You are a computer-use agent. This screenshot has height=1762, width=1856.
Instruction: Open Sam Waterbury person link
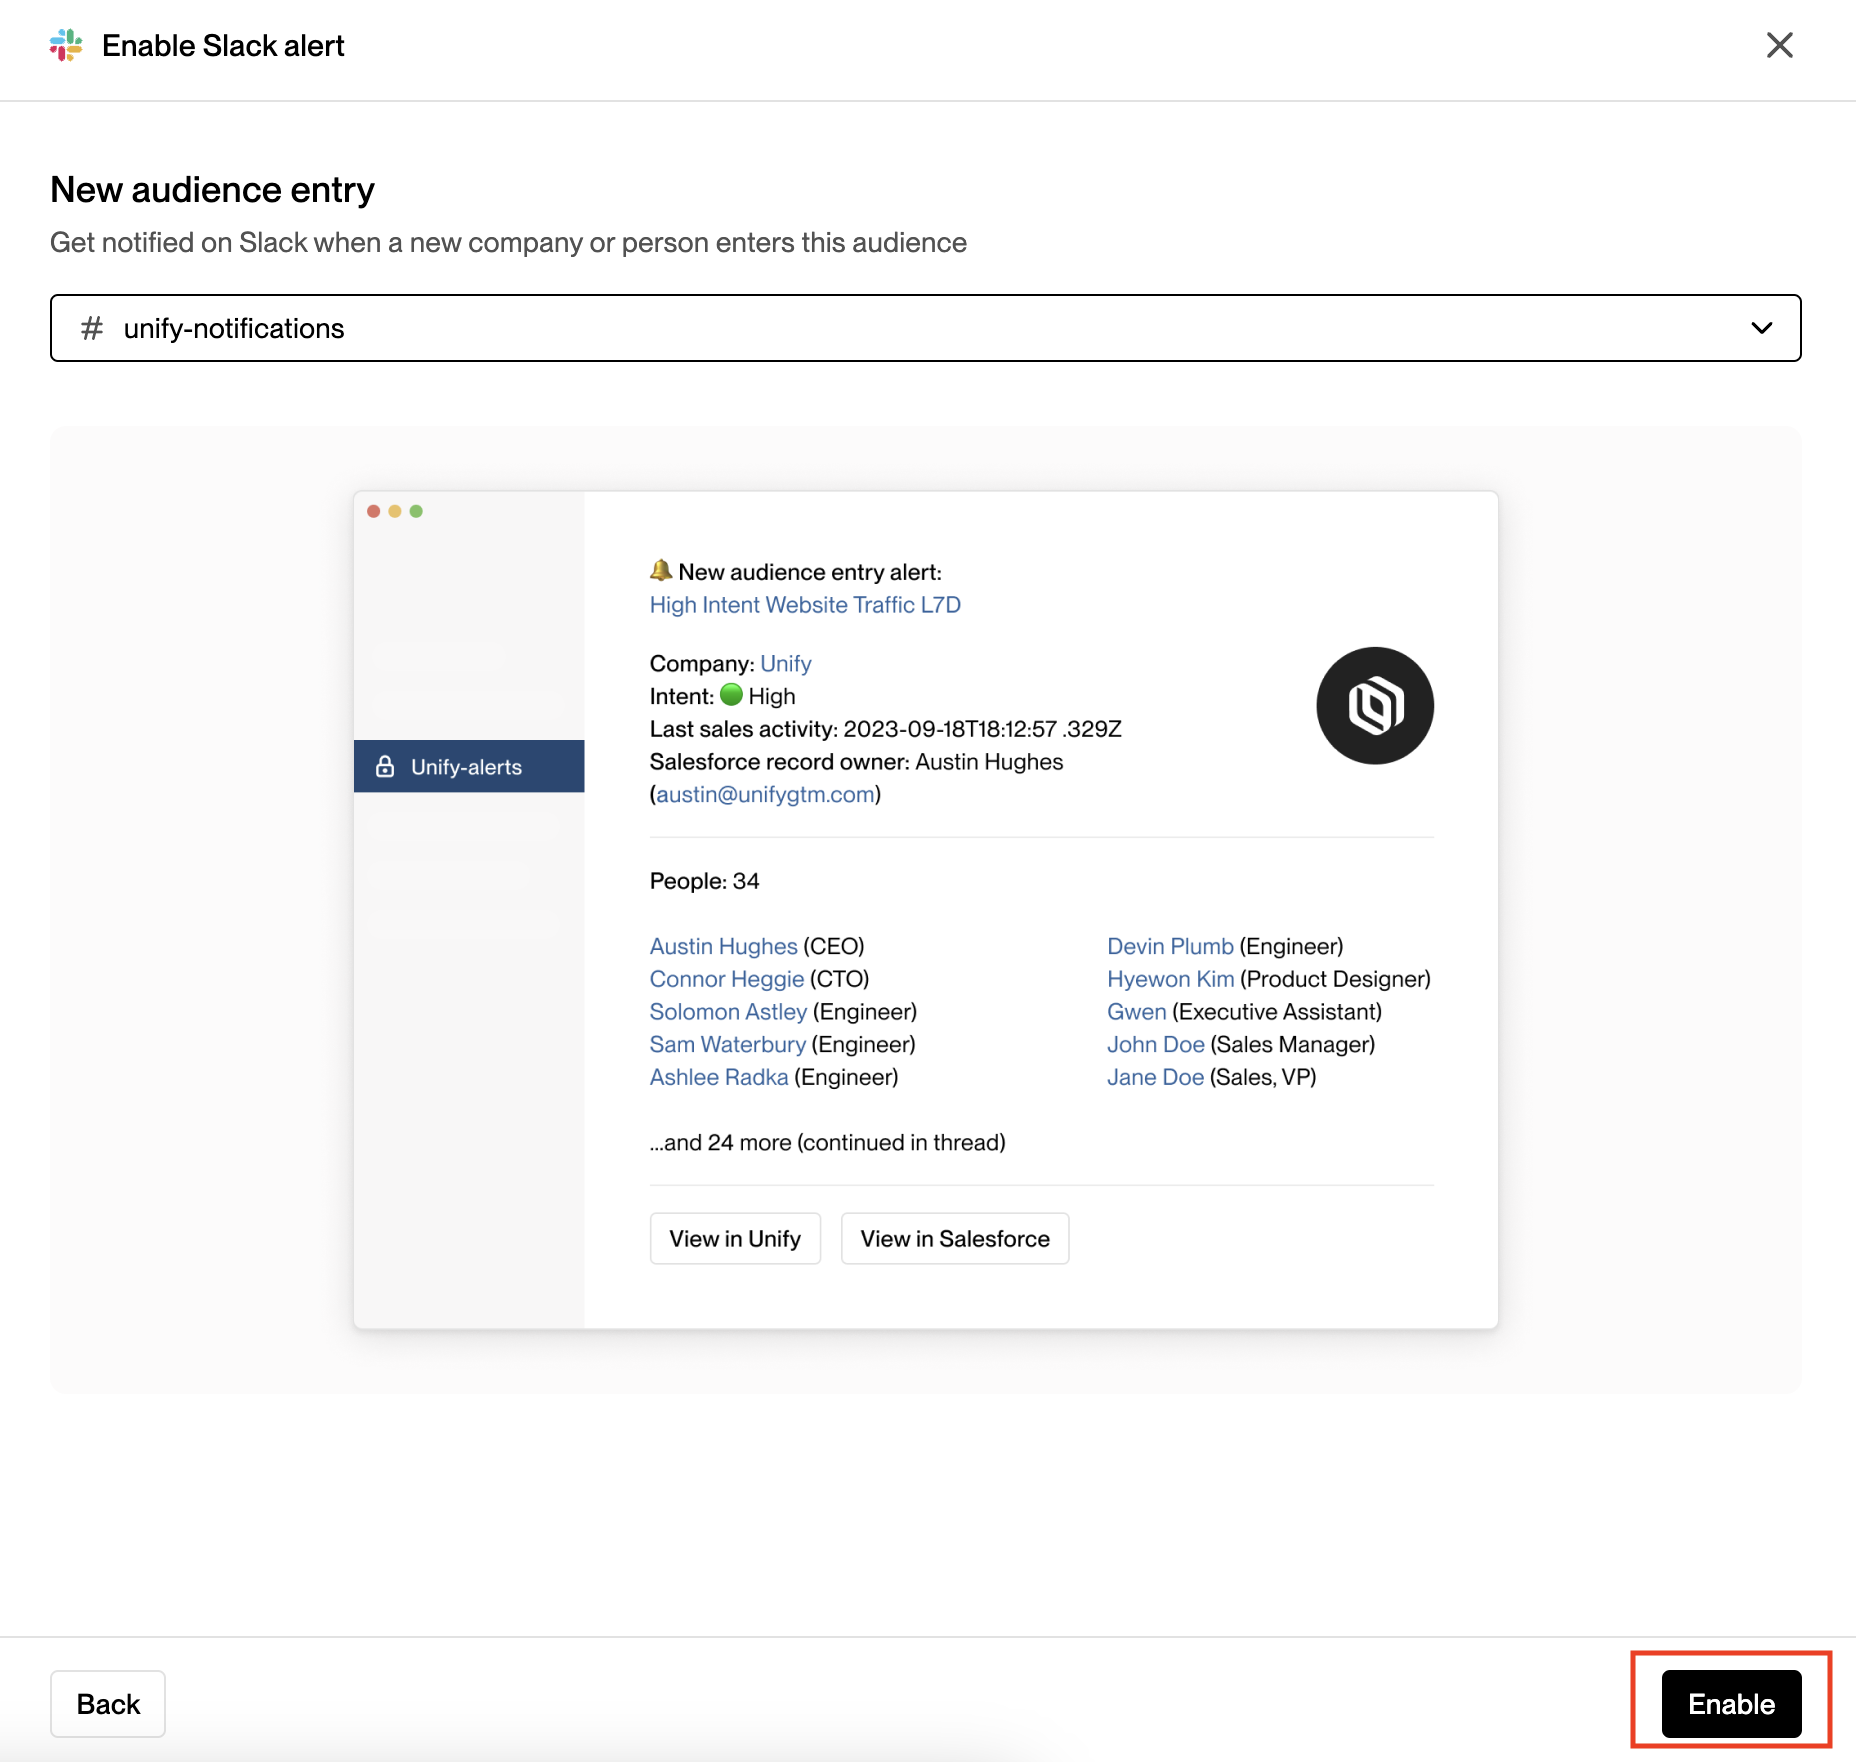(x=728, y=1045)
